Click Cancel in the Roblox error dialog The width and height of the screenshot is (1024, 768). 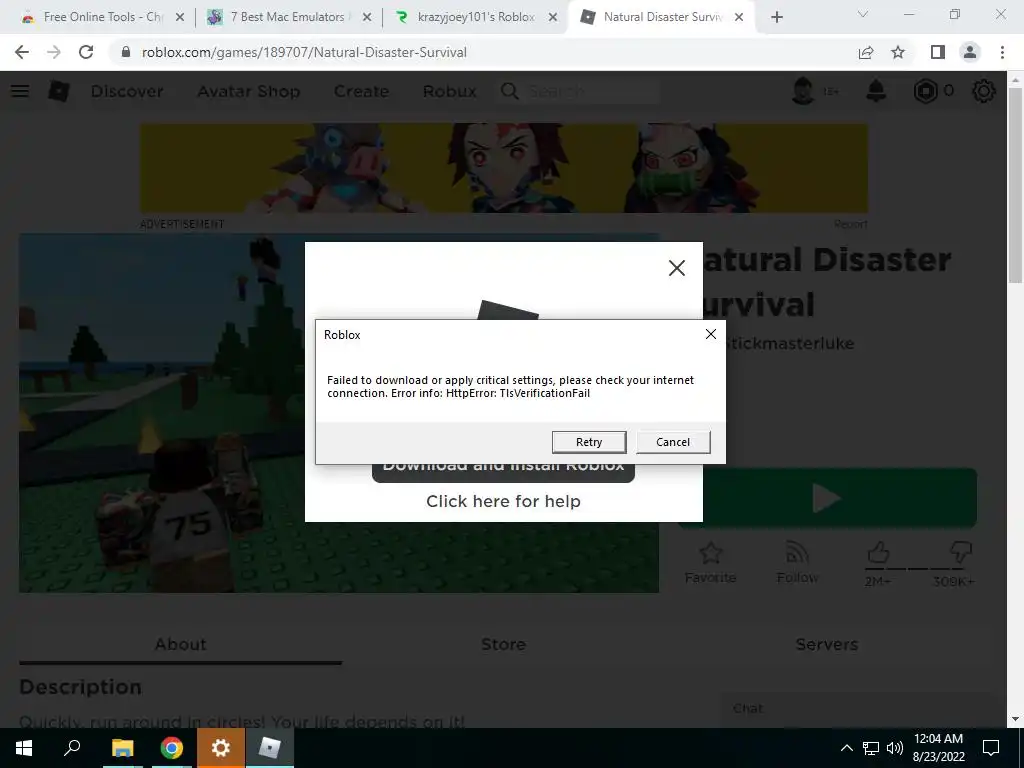click(673, 442)
